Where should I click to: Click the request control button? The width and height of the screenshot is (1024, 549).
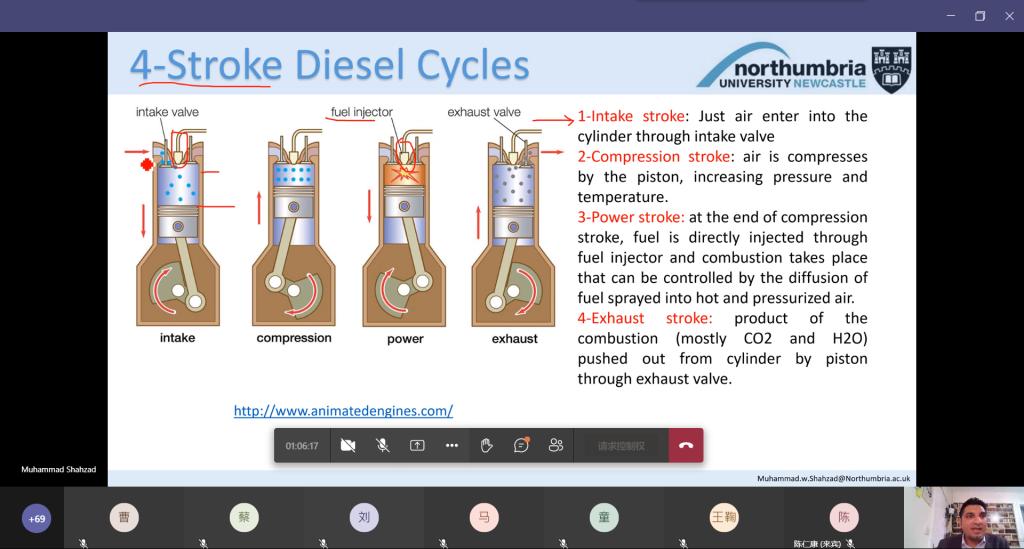(x=621, y=446)
